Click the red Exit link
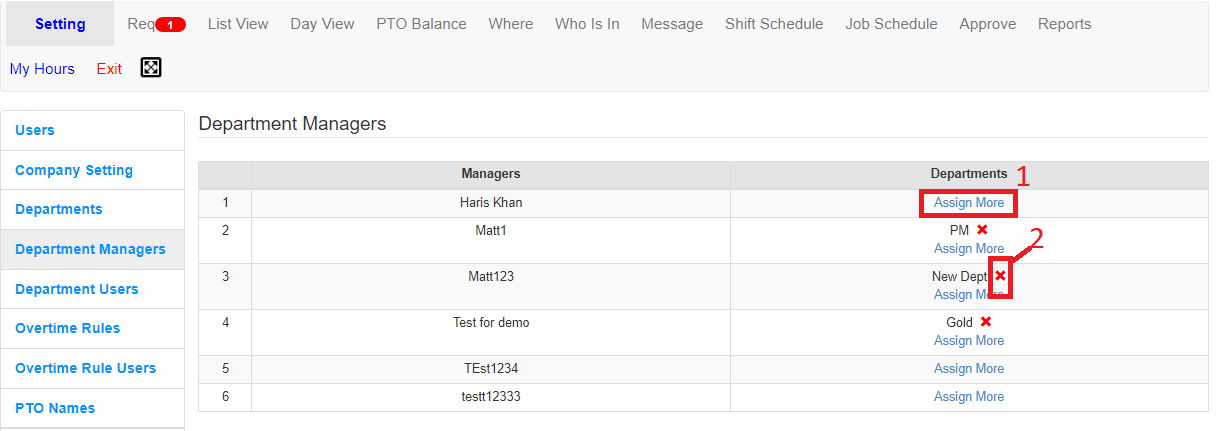This screenshot has height=431, width=1226. pyautogui.click(x=109, y=69)
